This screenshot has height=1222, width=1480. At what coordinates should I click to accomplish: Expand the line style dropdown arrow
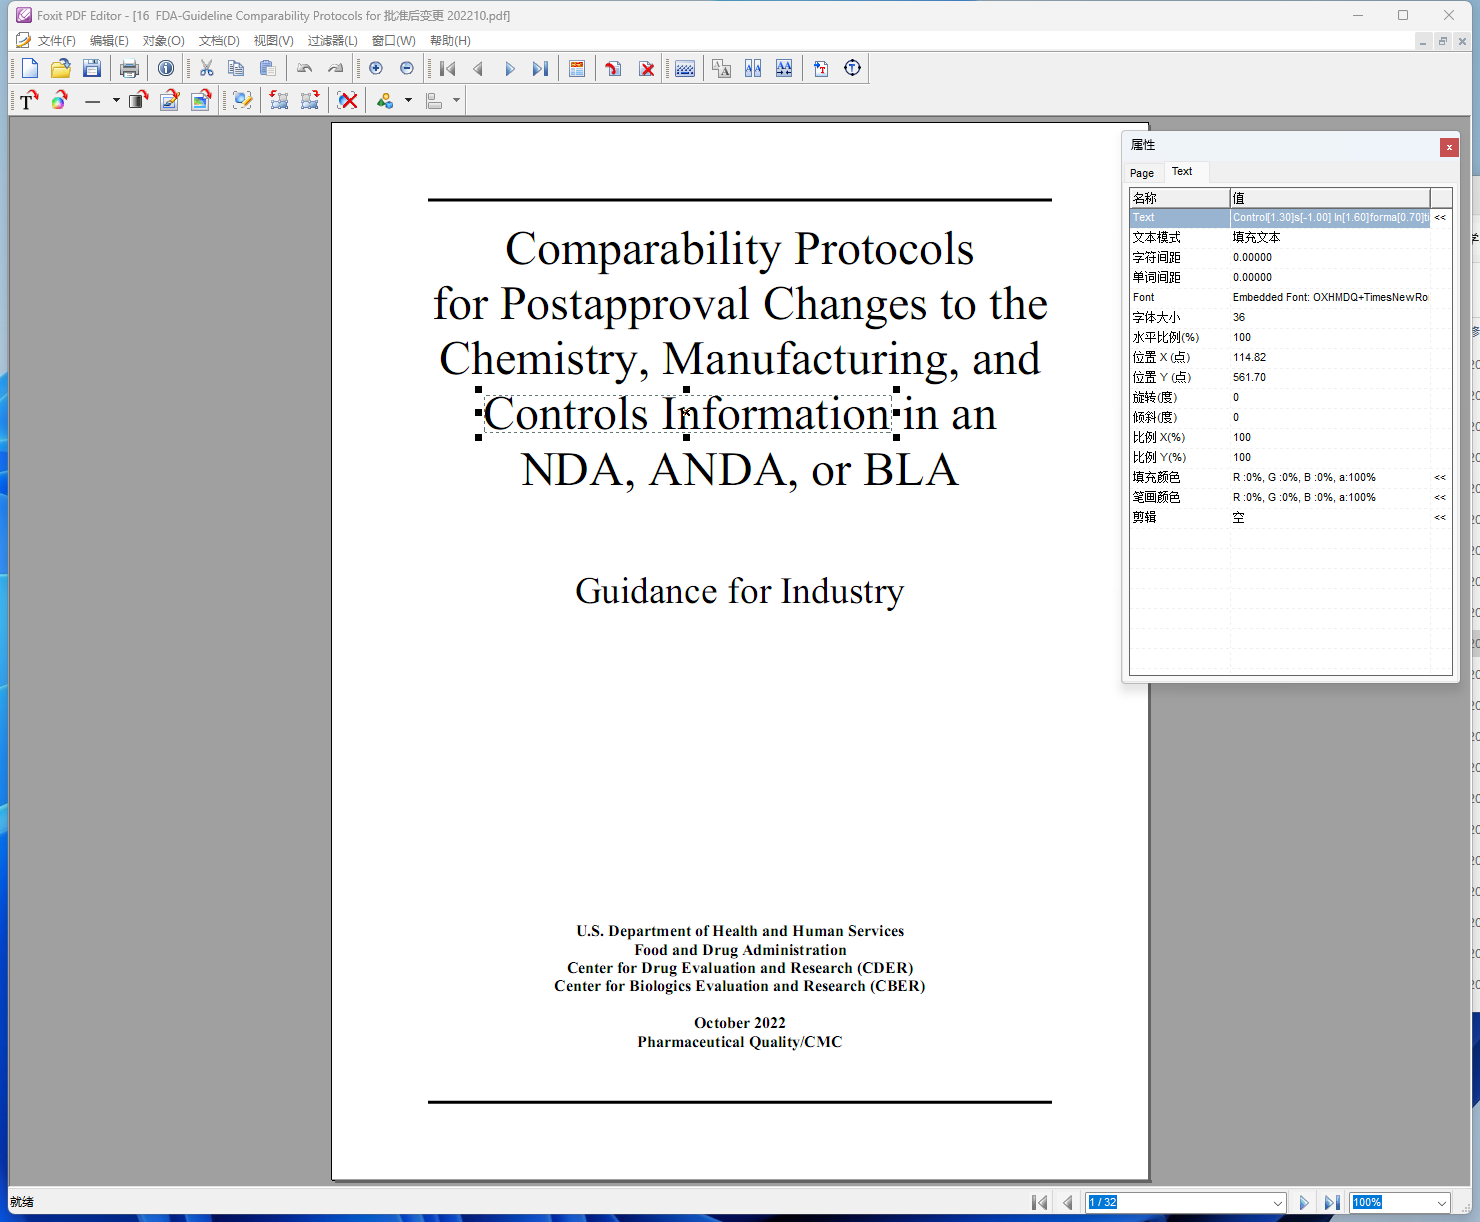[x=116, y=100]
